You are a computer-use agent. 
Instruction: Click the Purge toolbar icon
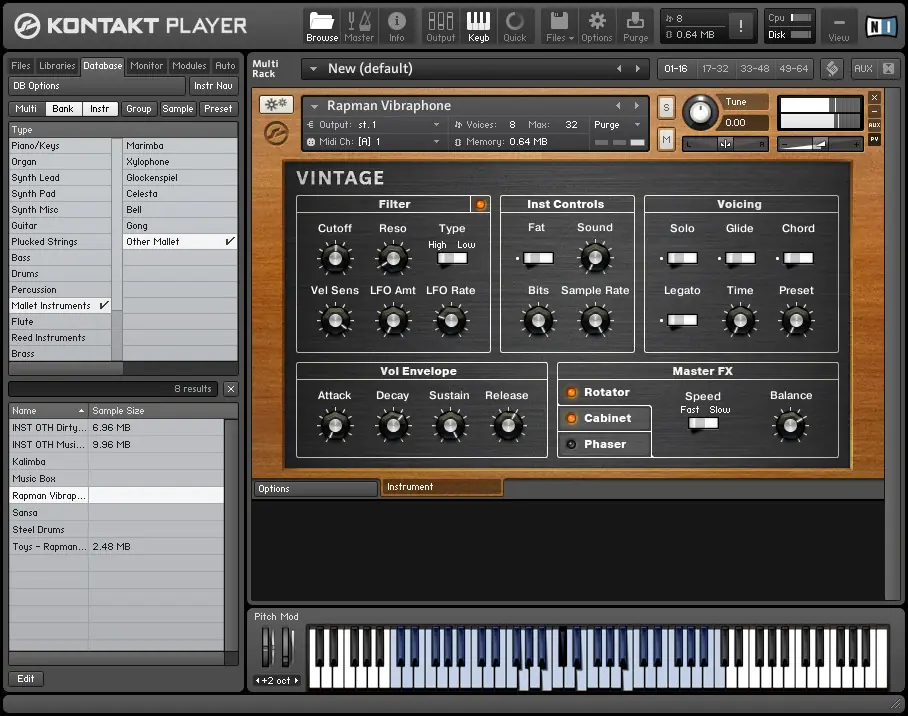pyautogui.click(x=635, y=27)
